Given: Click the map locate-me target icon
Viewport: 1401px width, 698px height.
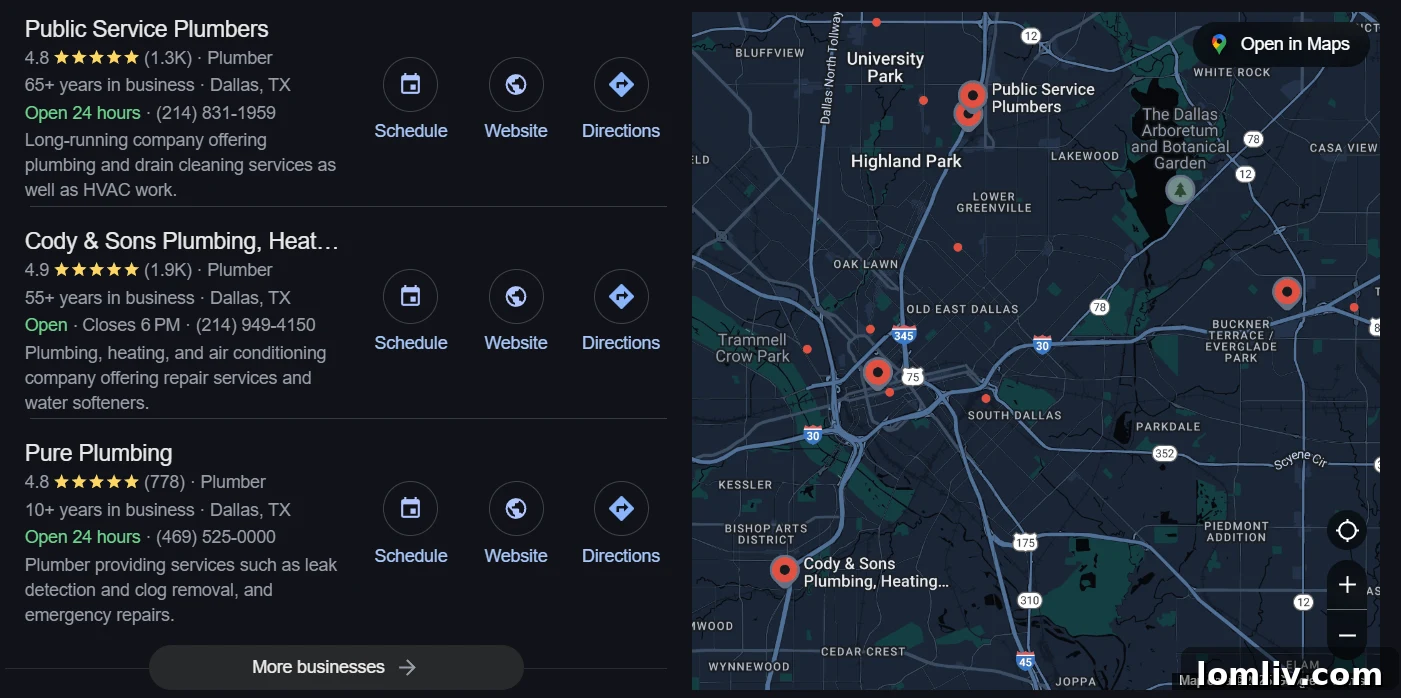Looking at the screenshot, I should pos(1346,530).
